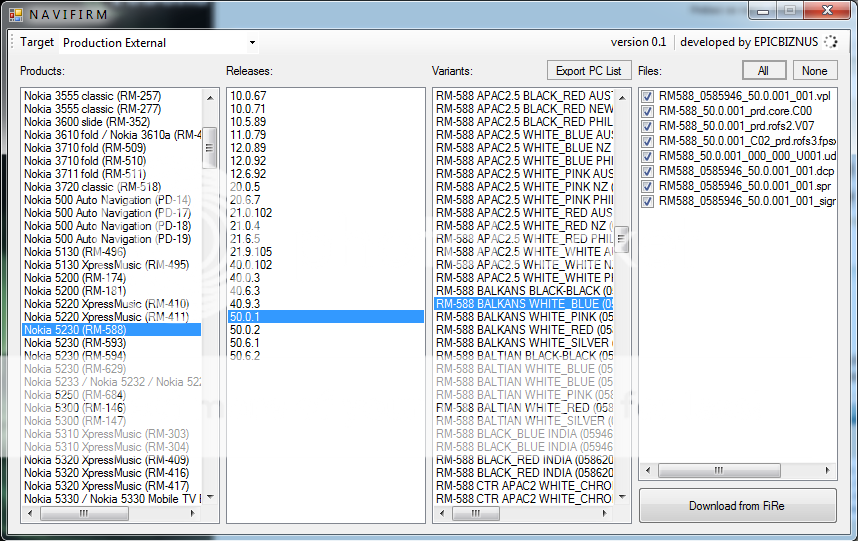Select Nokia 5230 (RM-588) product

pos(111,330)
